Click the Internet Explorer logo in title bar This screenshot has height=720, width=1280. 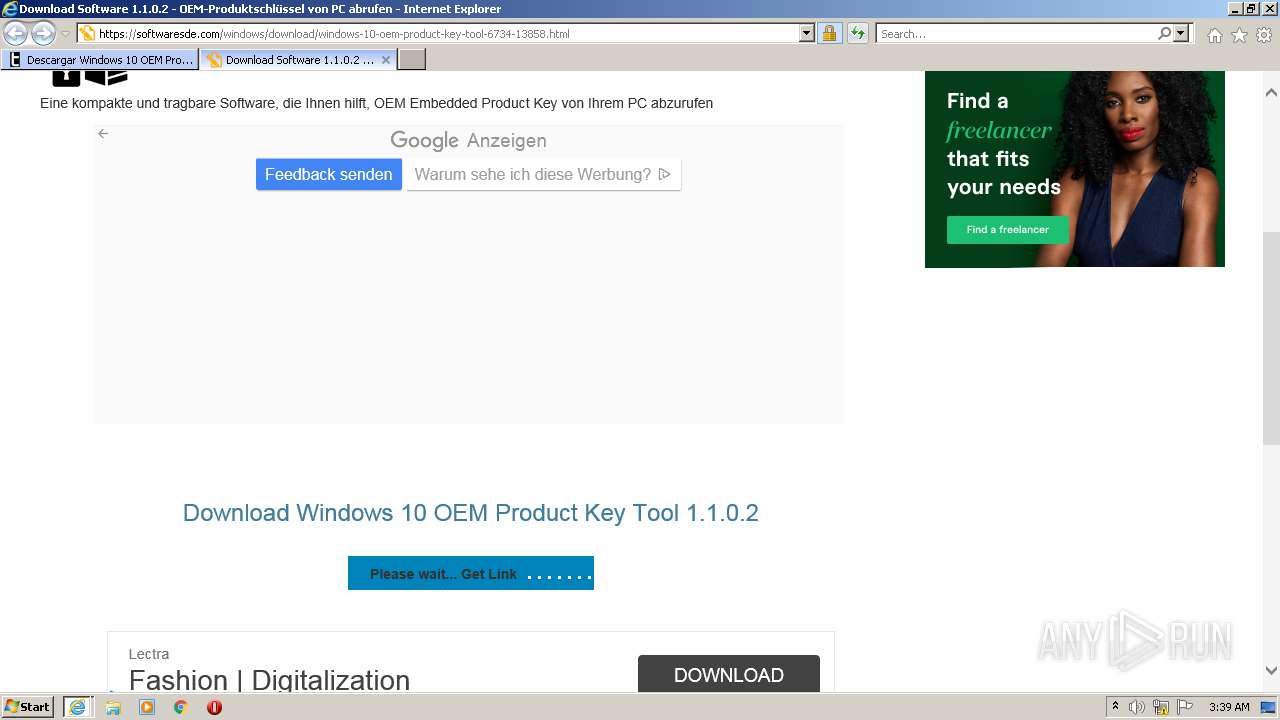coord(10,9)
